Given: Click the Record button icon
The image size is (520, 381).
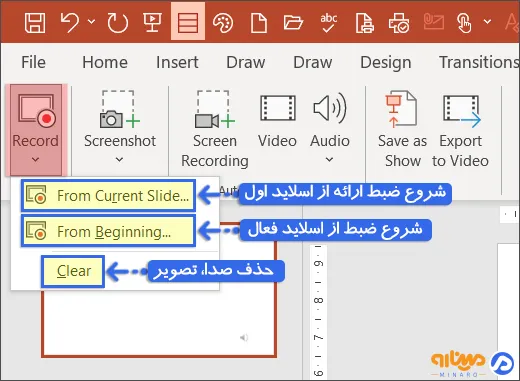Looking at the screenshot, I should tap(37, 111).
